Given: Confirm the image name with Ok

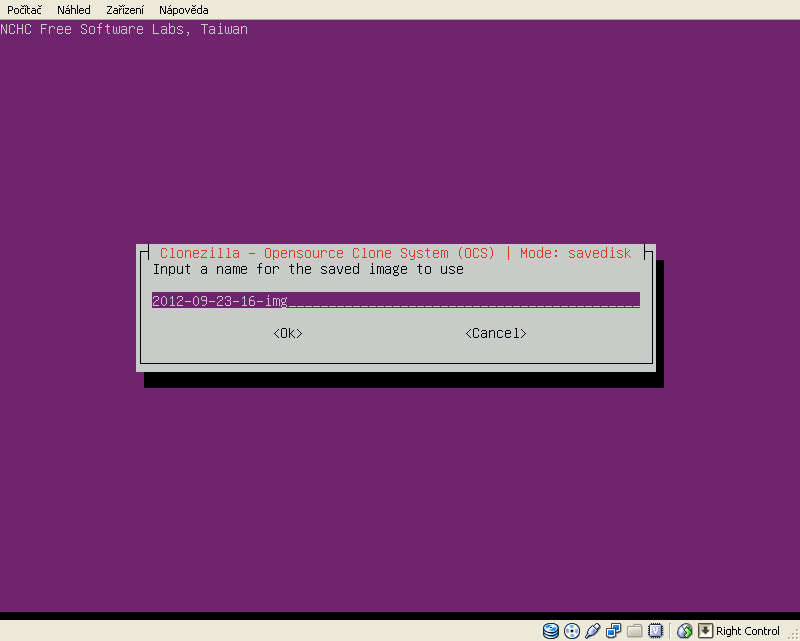Looking at the screenshot, I should [x=288, y=333].
